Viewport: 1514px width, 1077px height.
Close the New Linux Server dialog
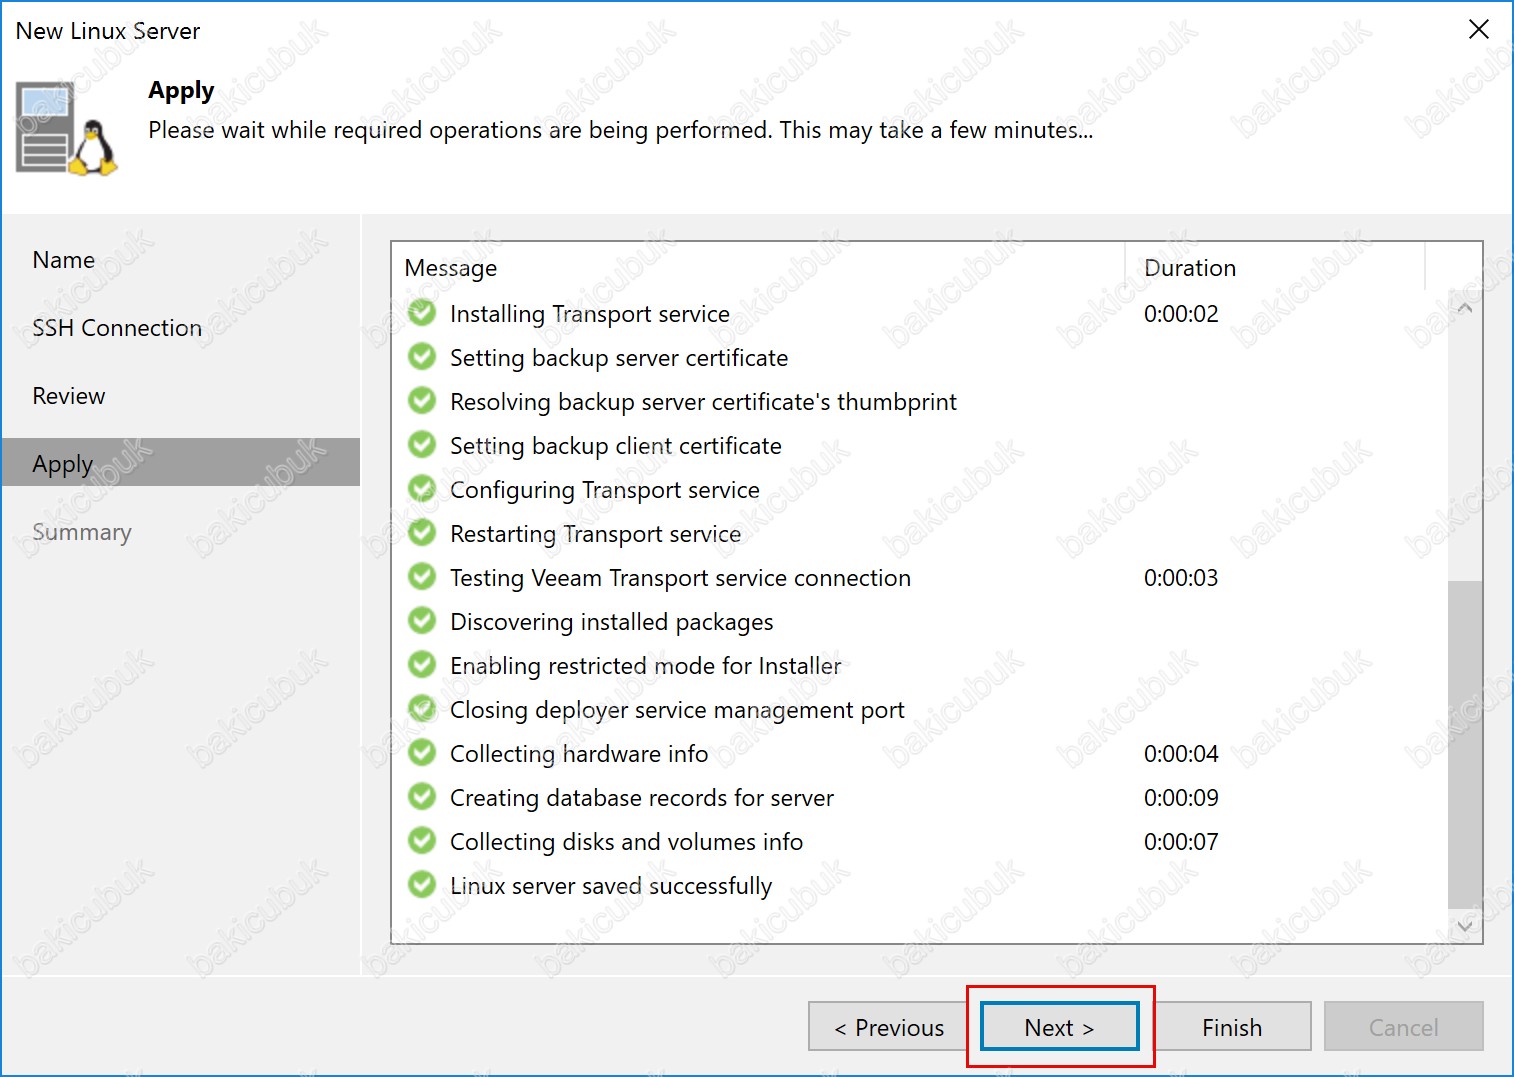(x=1479, y=29)
